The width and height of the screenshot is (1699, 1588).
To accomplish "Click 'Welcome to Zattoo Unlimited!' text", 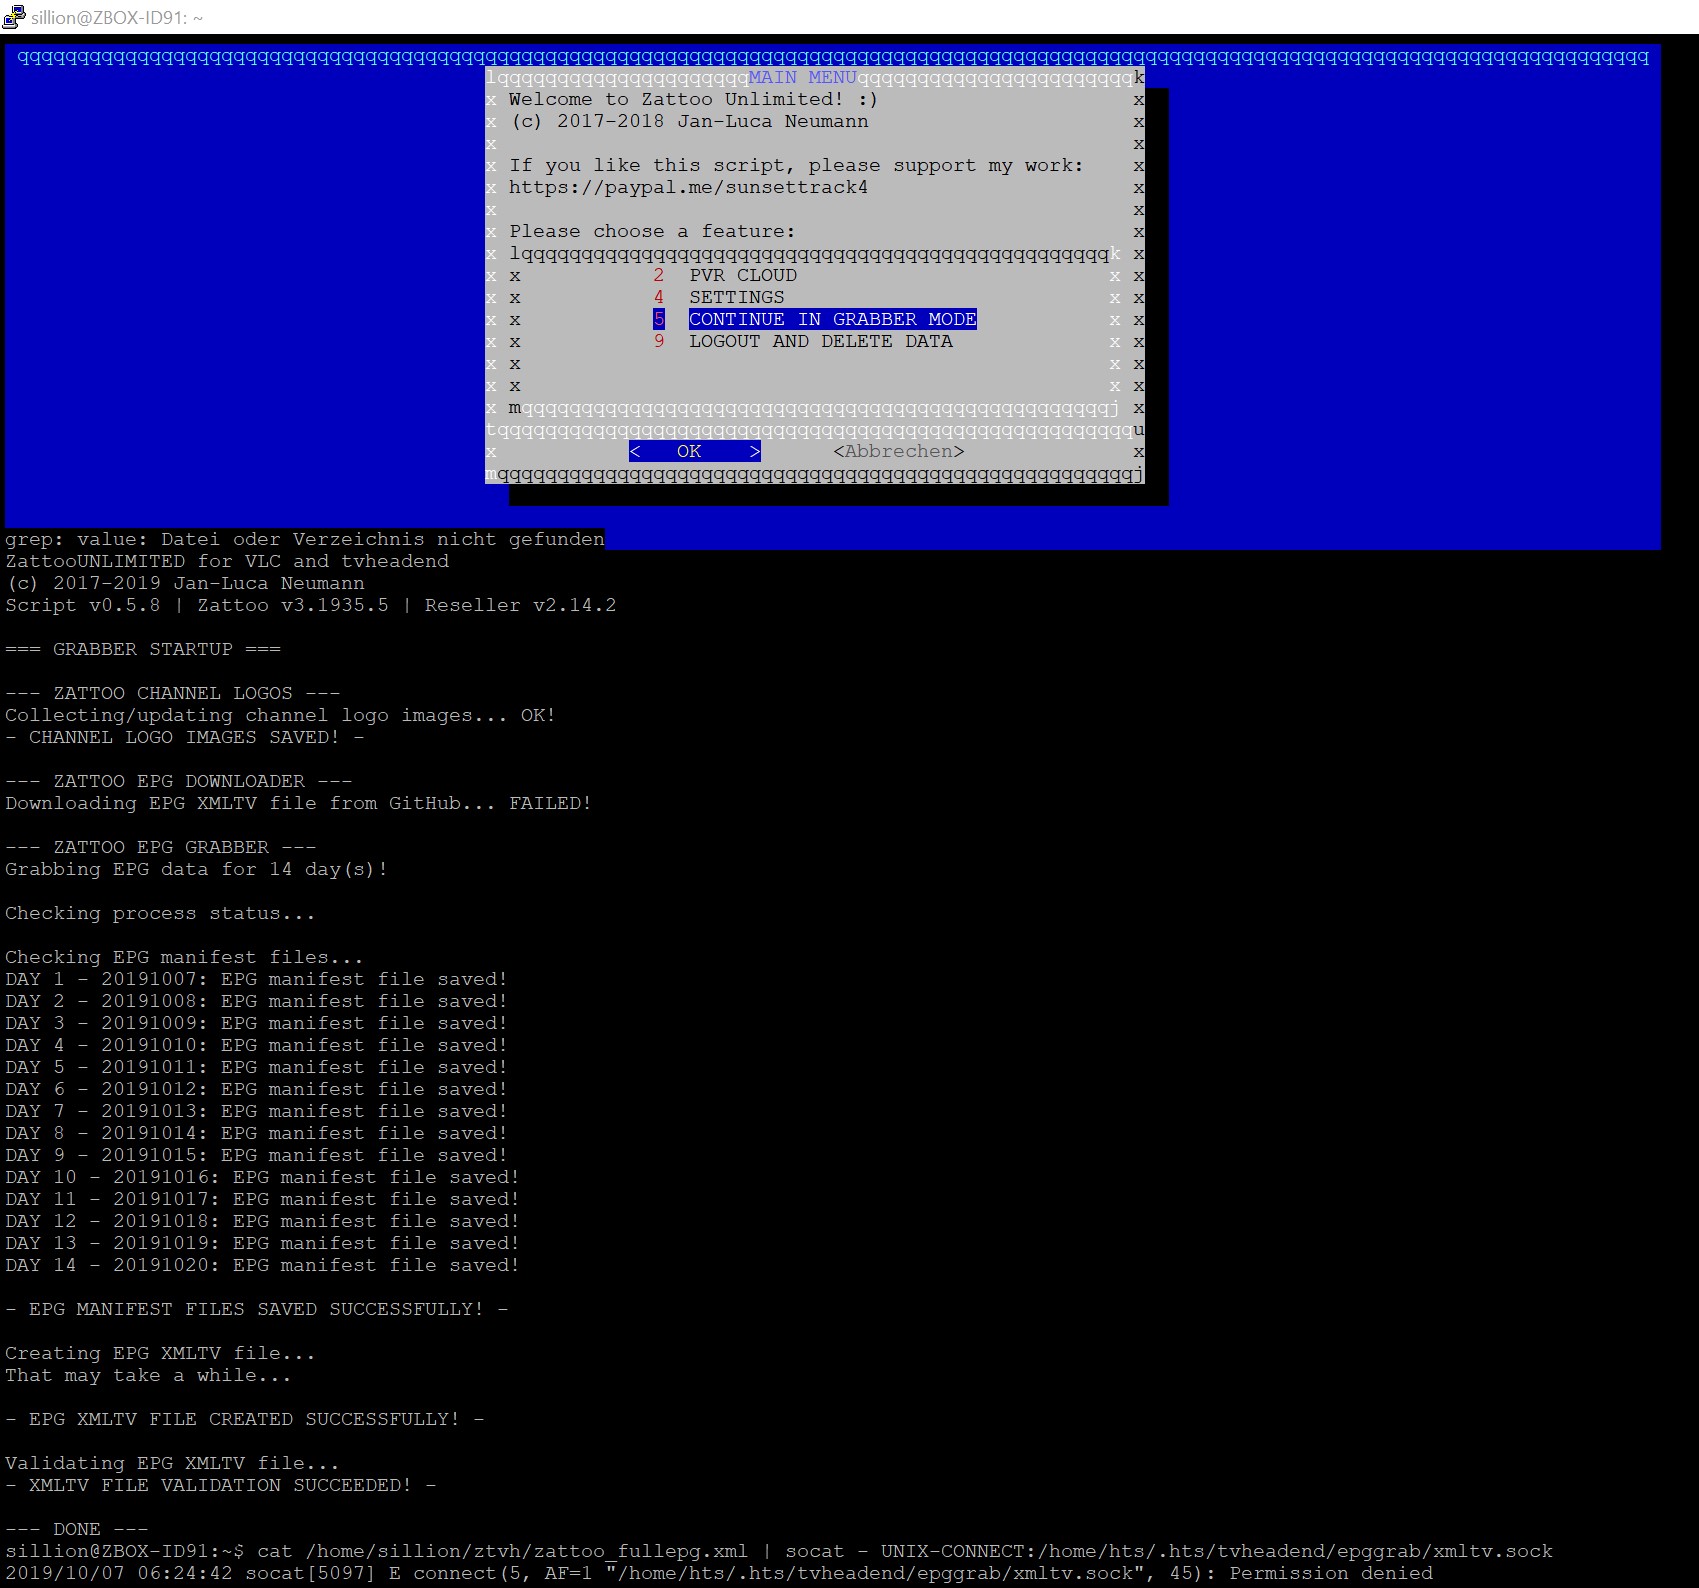I will pyautogui.click(x=676, y=100).
